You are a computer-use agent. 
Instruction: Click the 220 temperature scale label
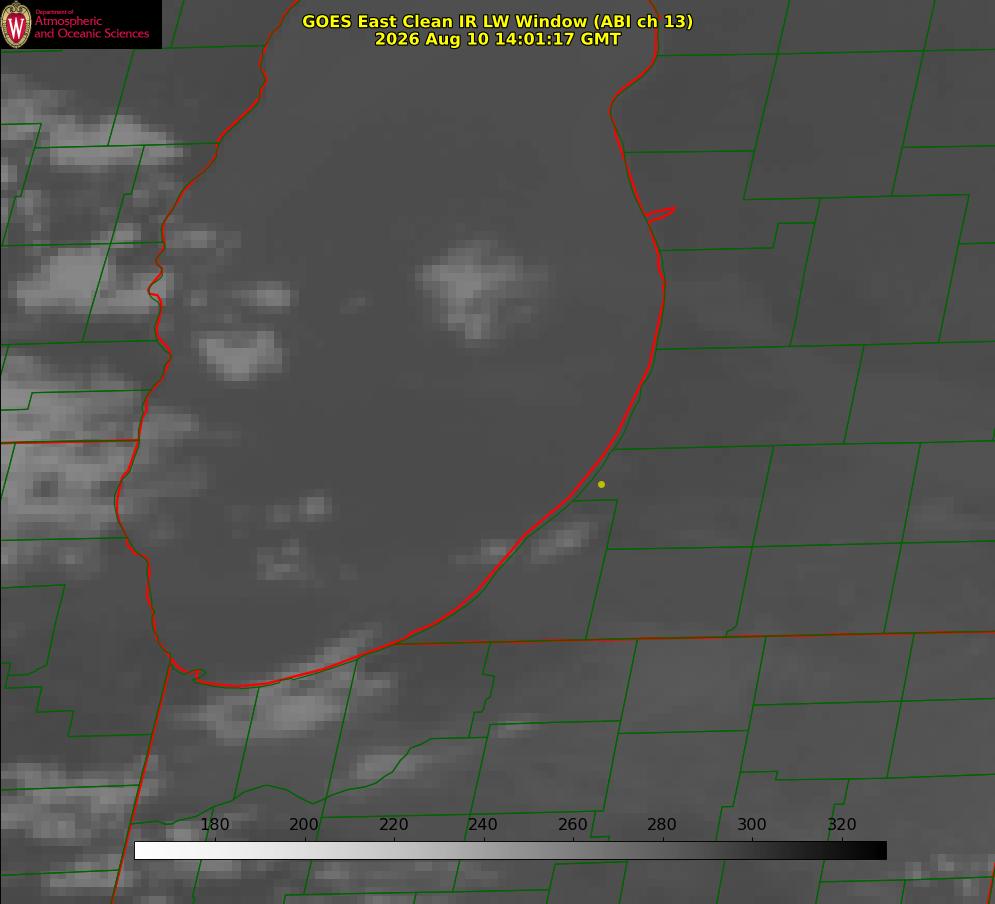(393, 824)
